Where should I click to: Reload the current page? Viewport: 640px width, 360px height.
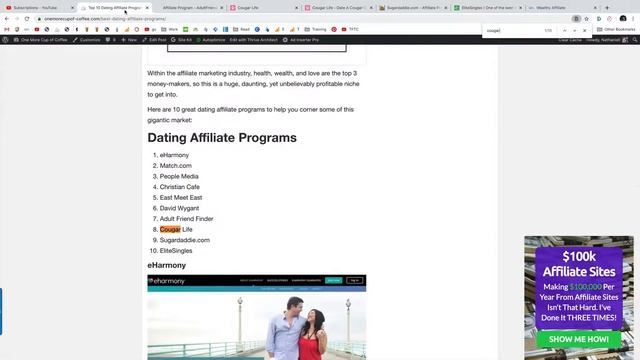[x=27, y=19]
